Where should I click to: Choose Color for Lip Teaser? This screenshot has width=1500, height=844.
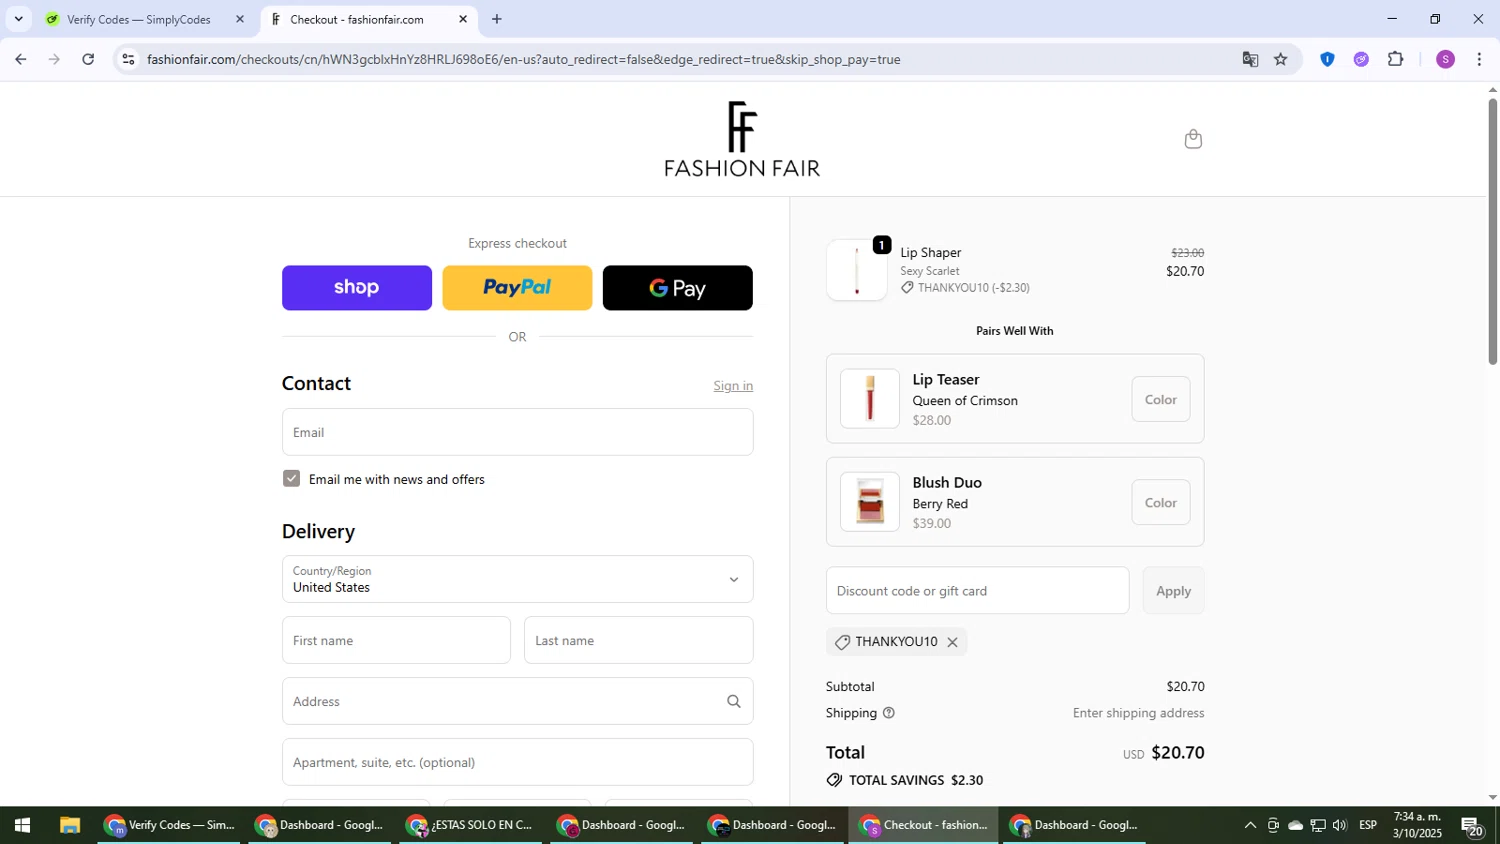pyautogui.click(x=1160, y=399)
